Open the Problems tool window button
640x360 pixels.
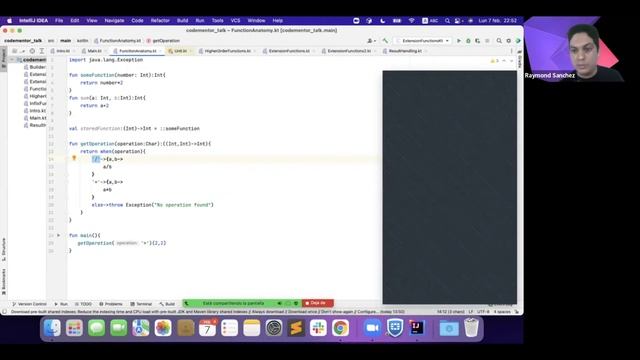[x=111, y=304]
